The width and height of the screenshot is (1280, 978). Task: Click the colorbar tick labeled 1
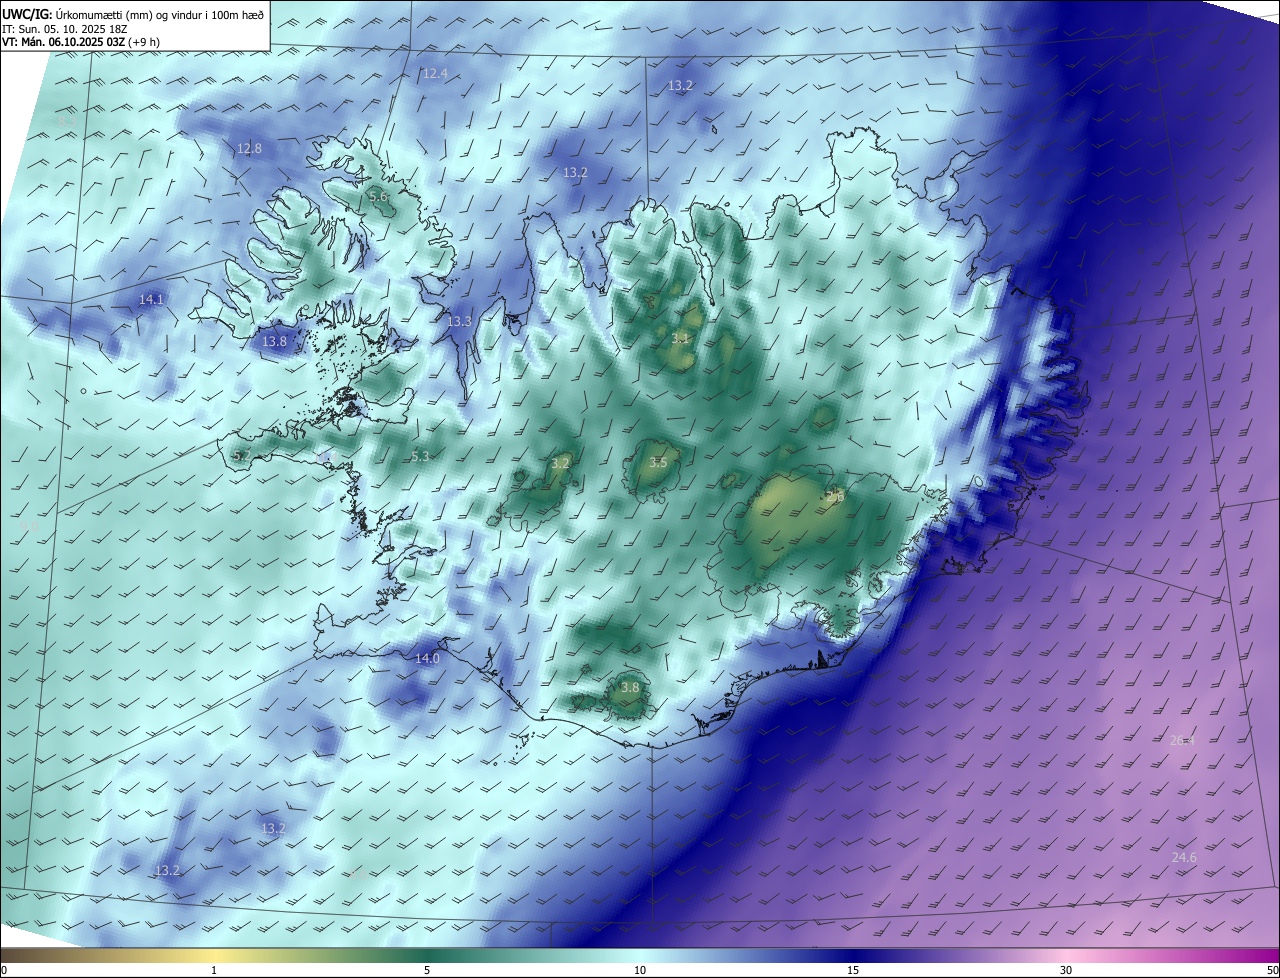214,970
